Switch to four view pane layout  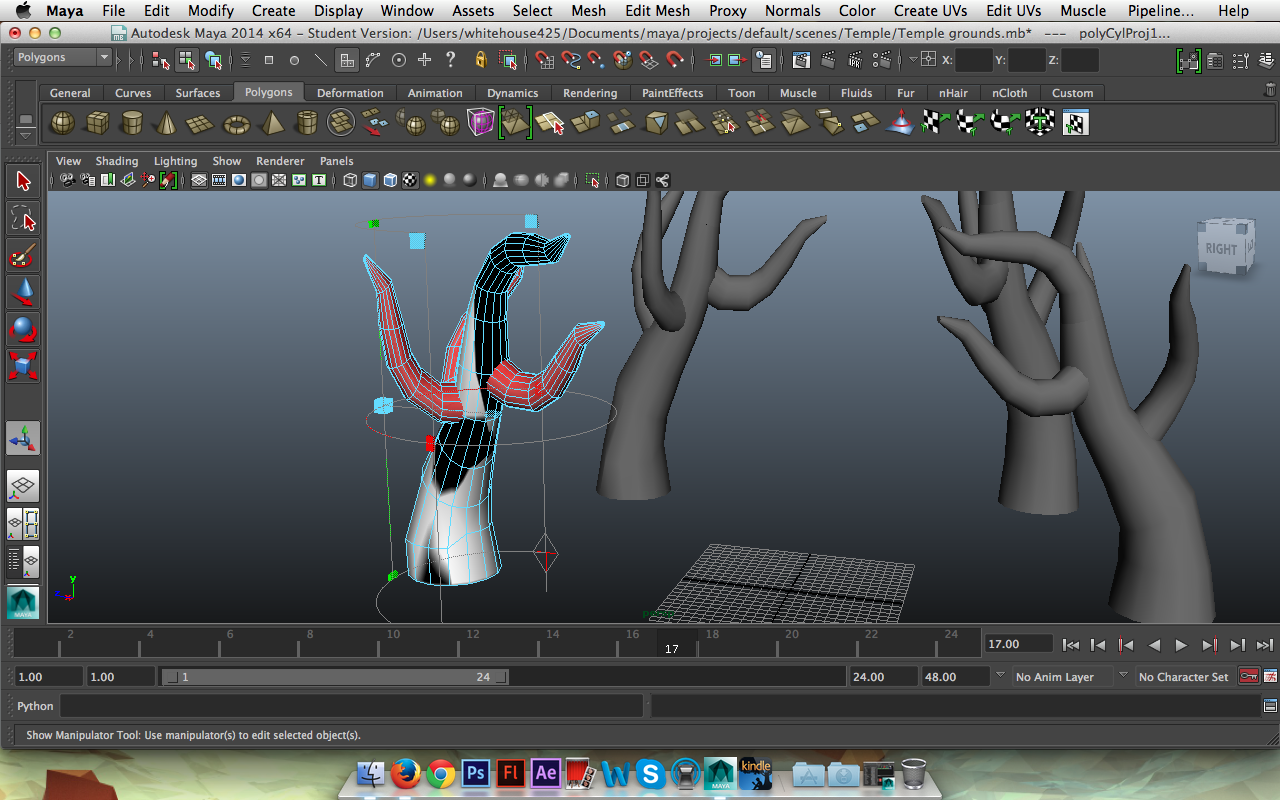23,523
